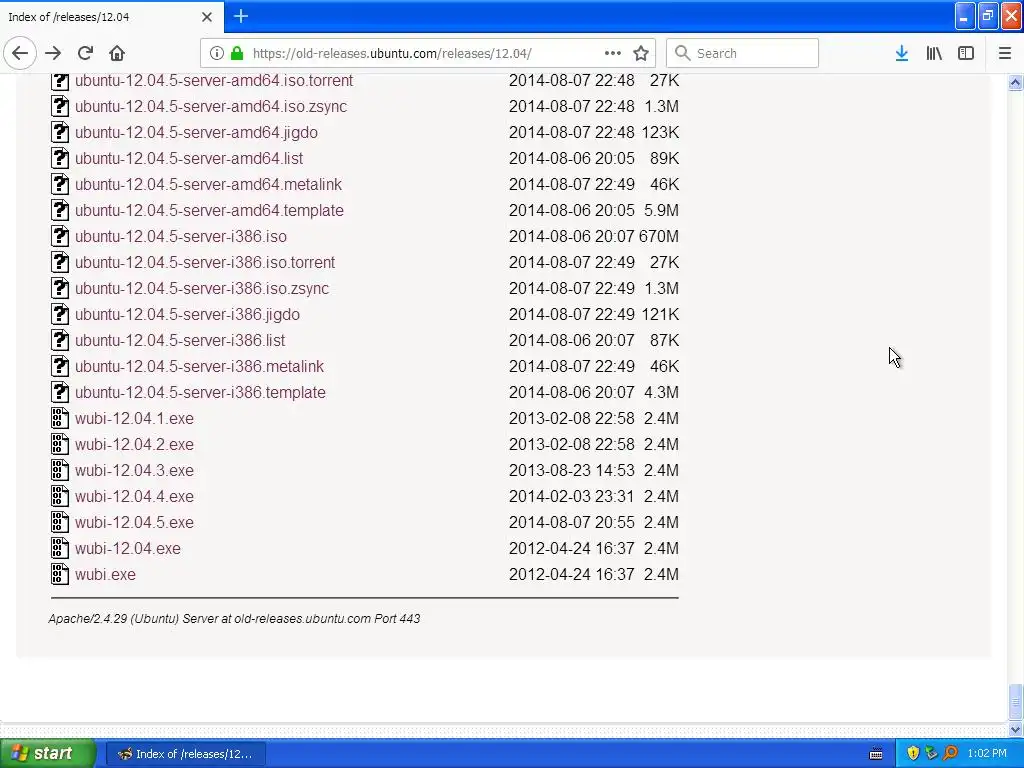The height and width of the screenshot is (768, 1024).
Task: Select Index of /releases taskbar button
Action: click(185, 754)
